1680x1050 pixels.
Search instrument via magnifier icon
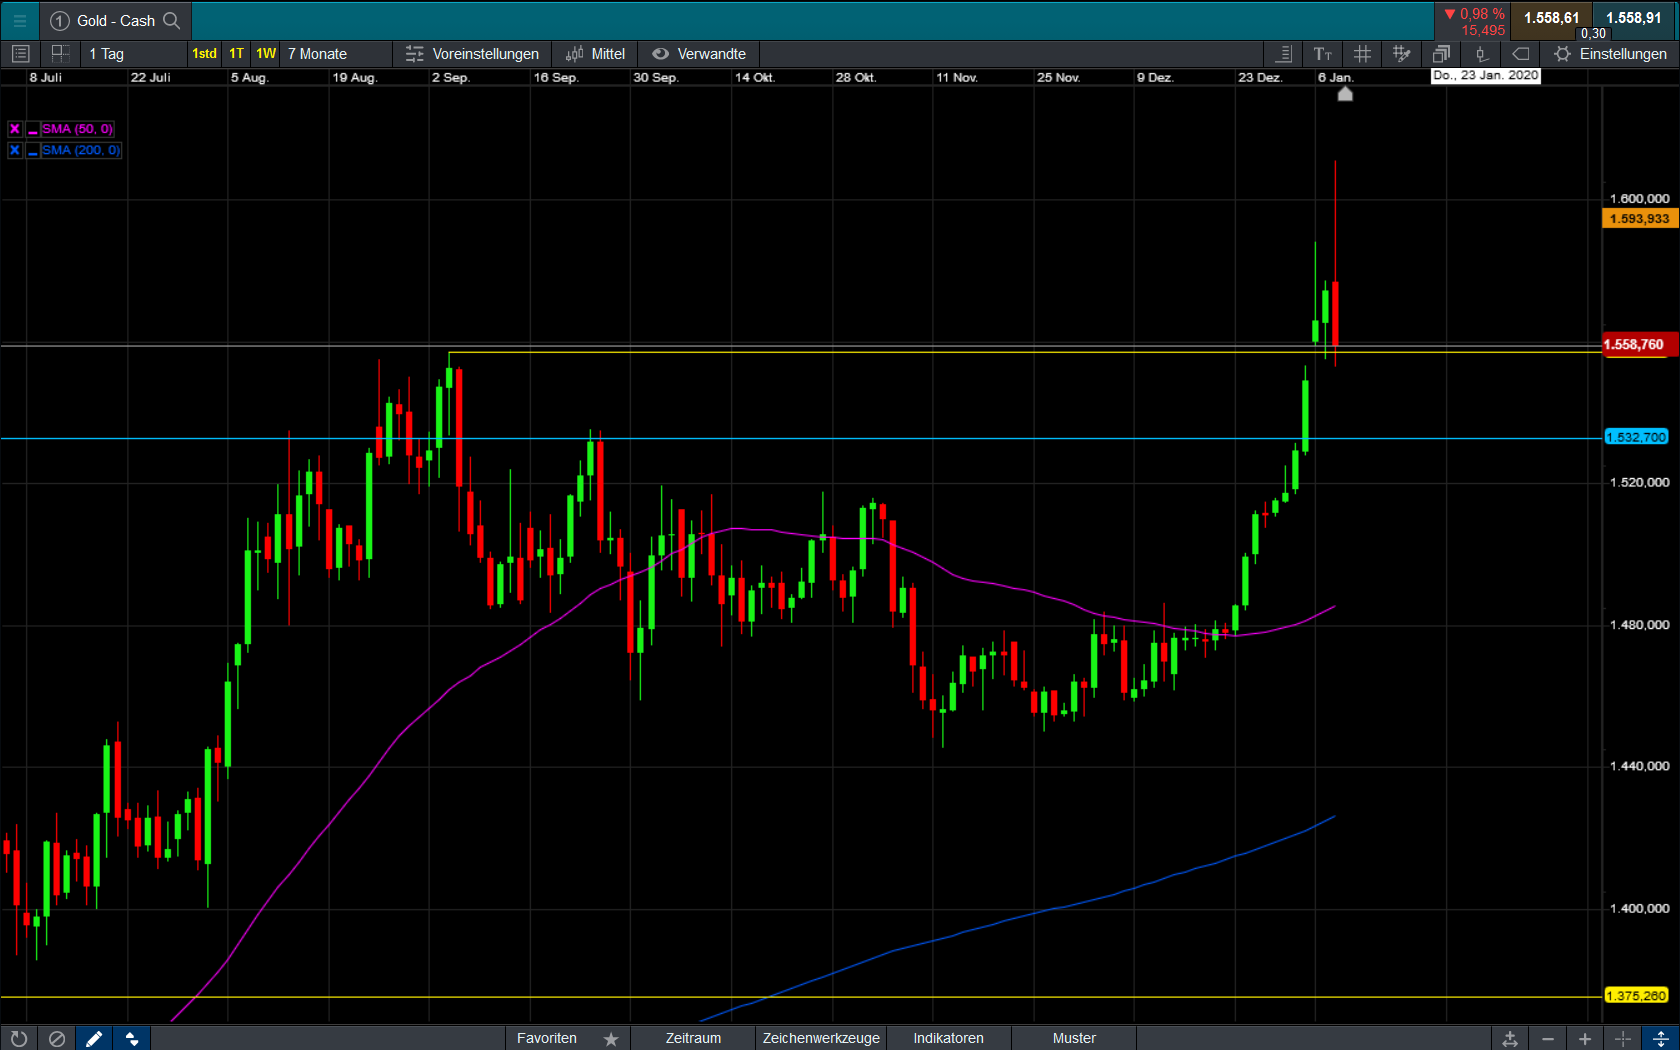(x=172, y=20)
